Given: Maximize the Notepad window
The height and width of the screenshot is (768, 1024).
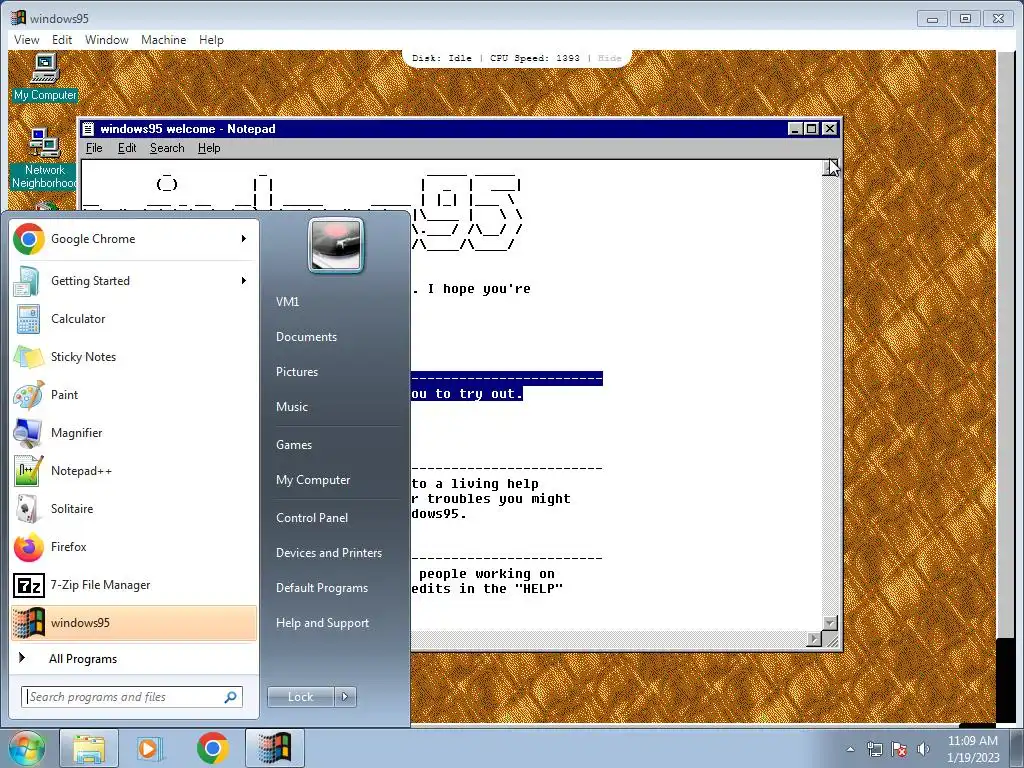Looking at the screenshot, I should point(811,129).
